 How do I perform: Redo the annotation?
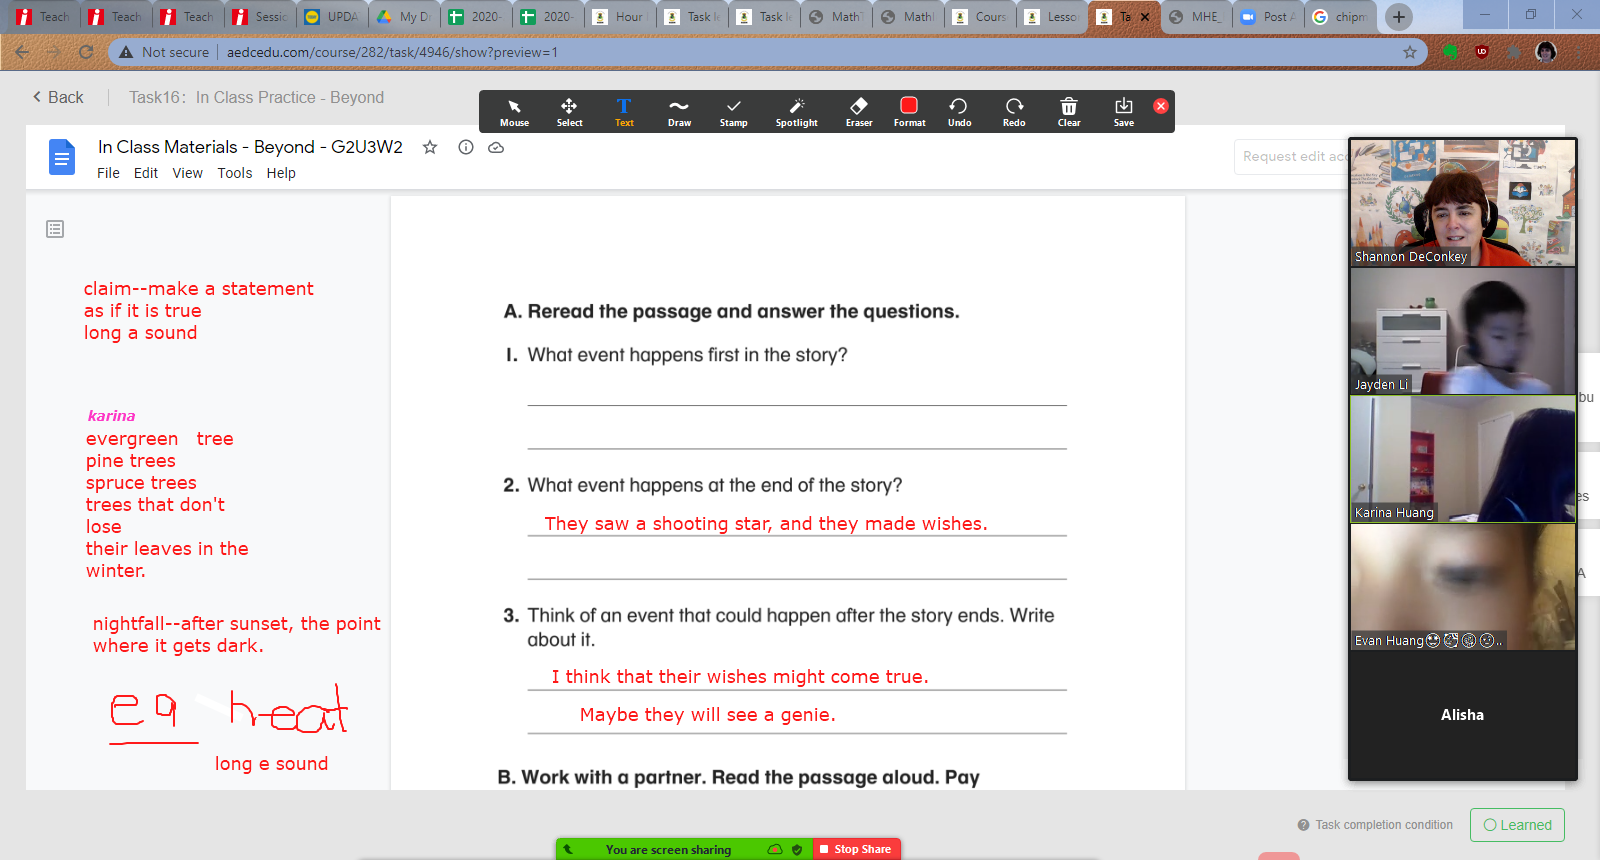pos(1014,112)
